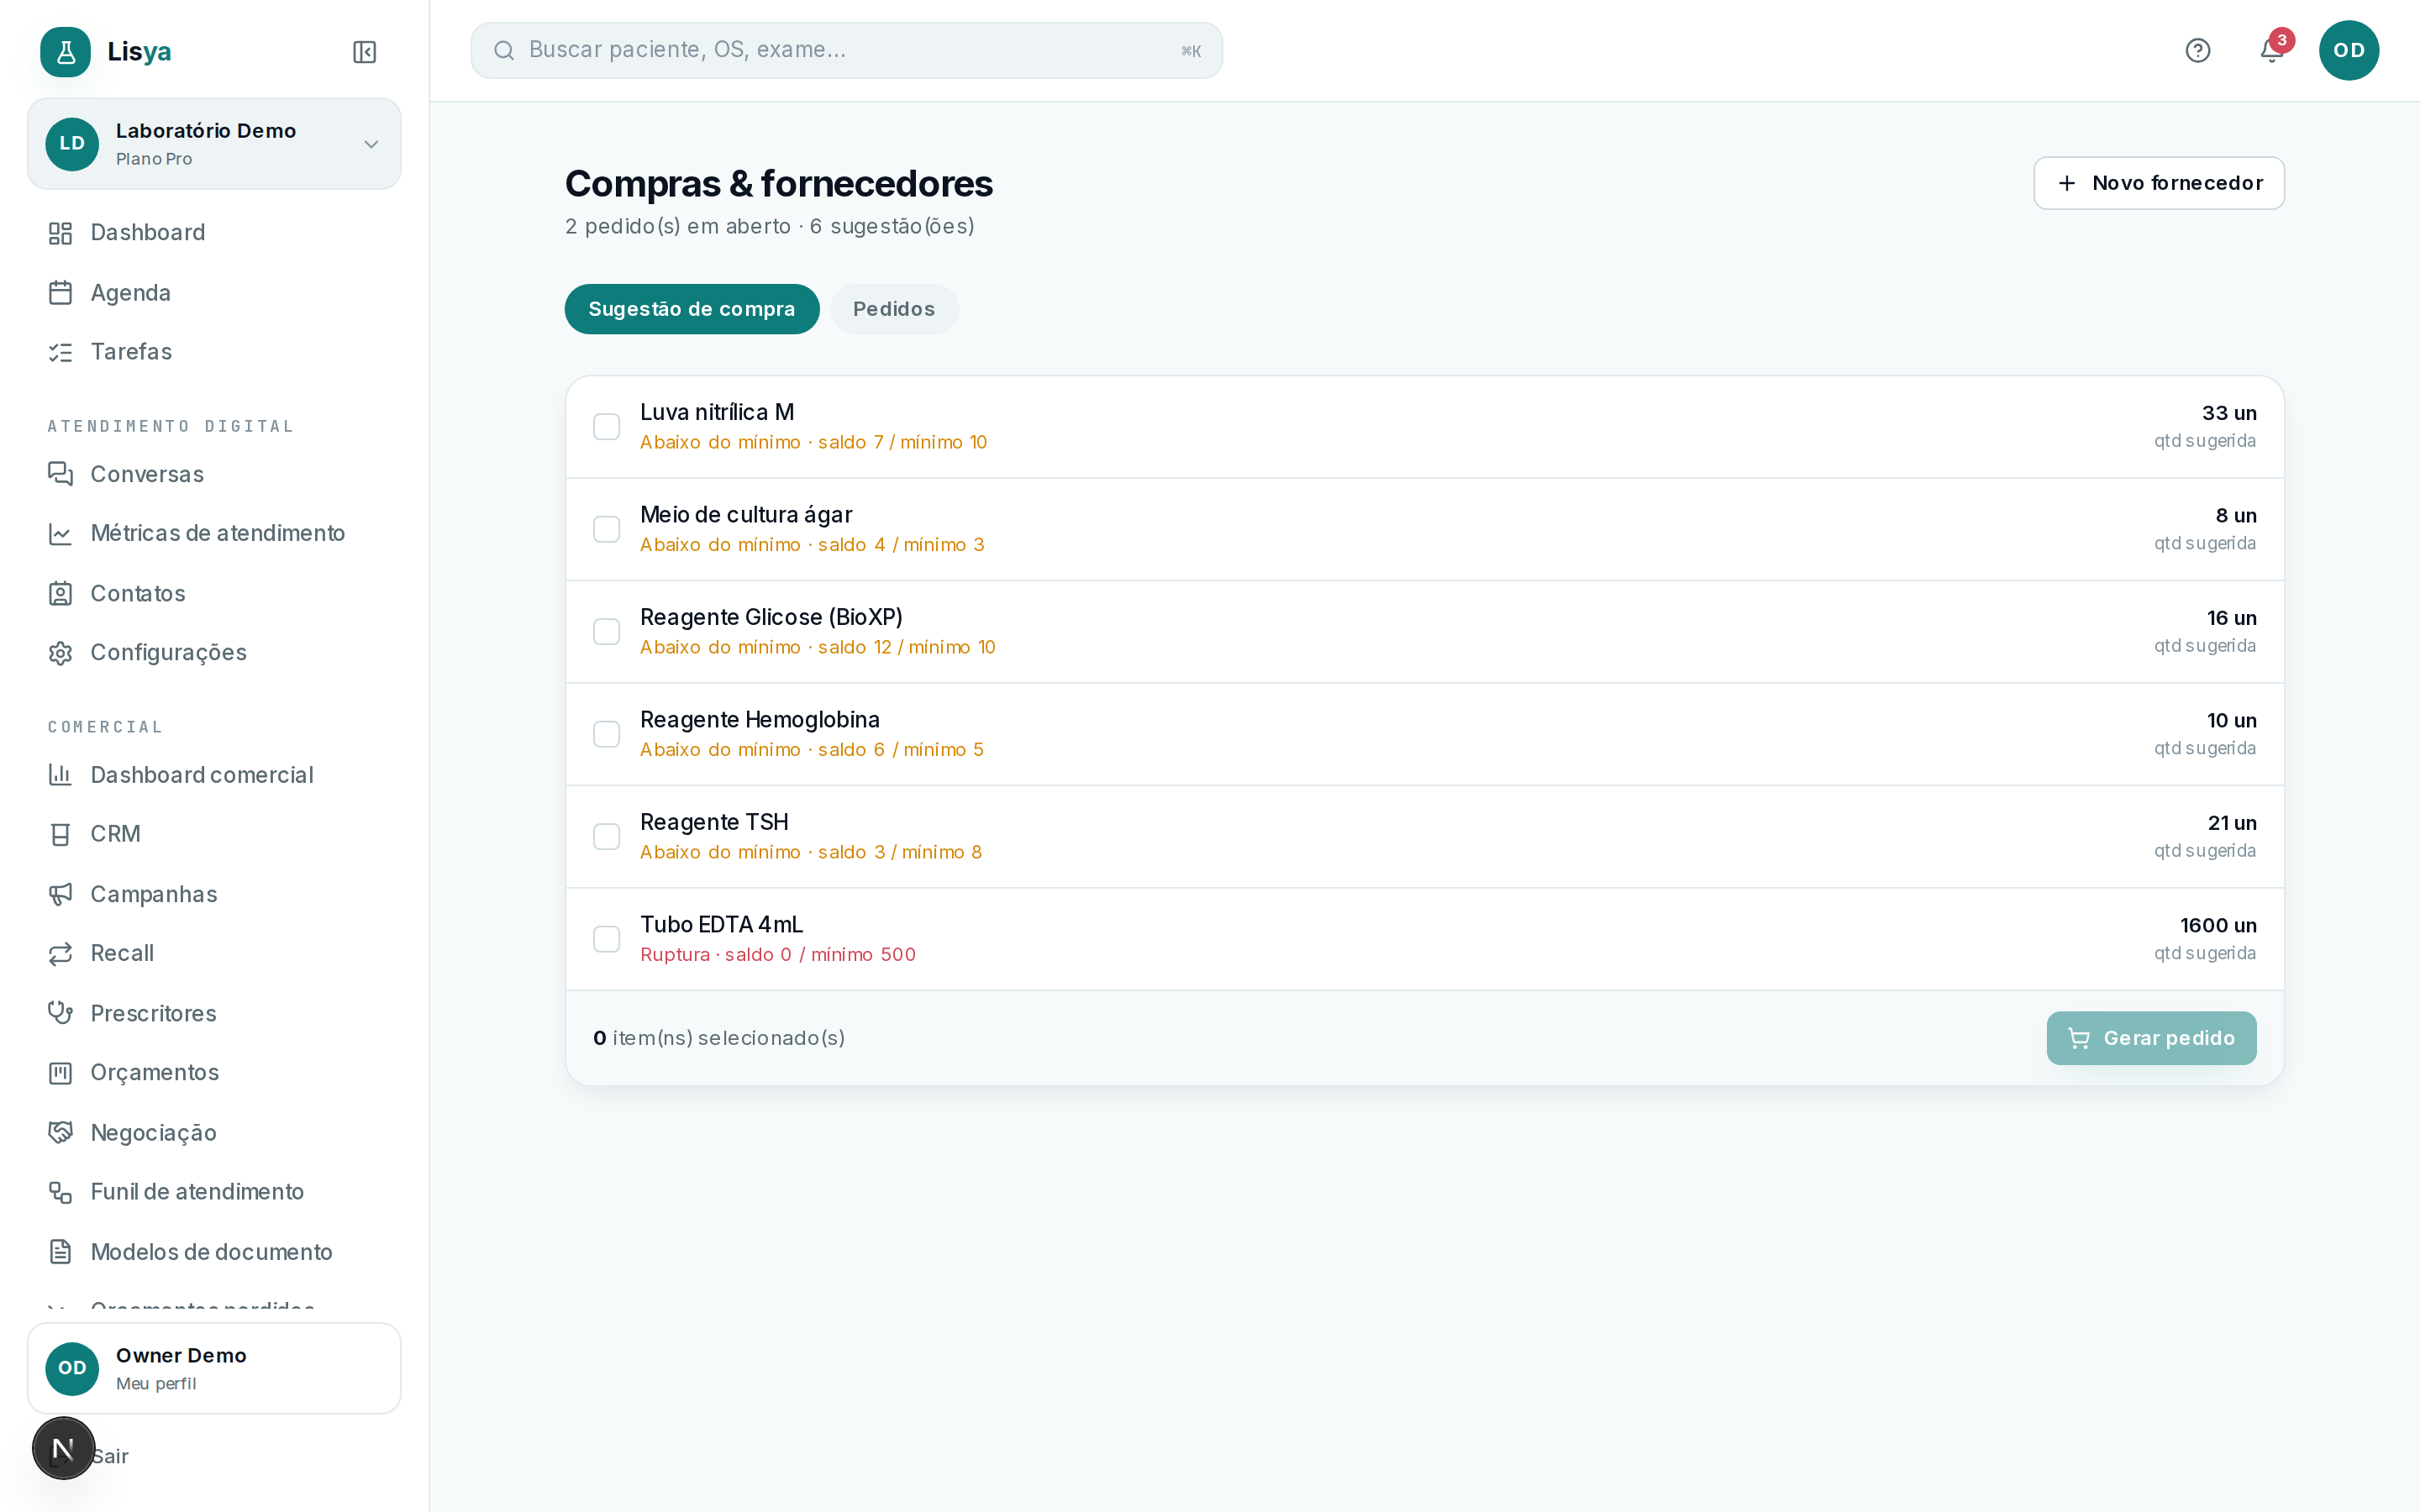
Task: Click the Funil de atendimento icon
Action: [x=60, y=1192]
